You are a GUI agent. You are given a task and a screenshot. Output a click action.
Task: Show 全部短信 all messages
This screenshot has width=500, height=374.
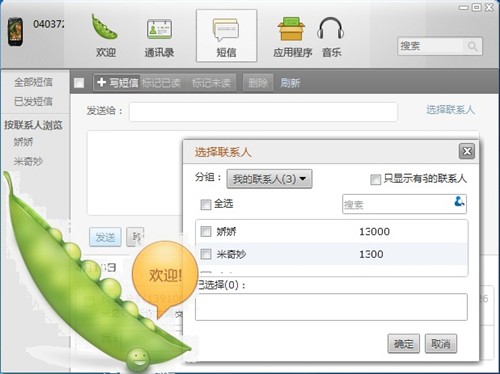click(33, 82)
